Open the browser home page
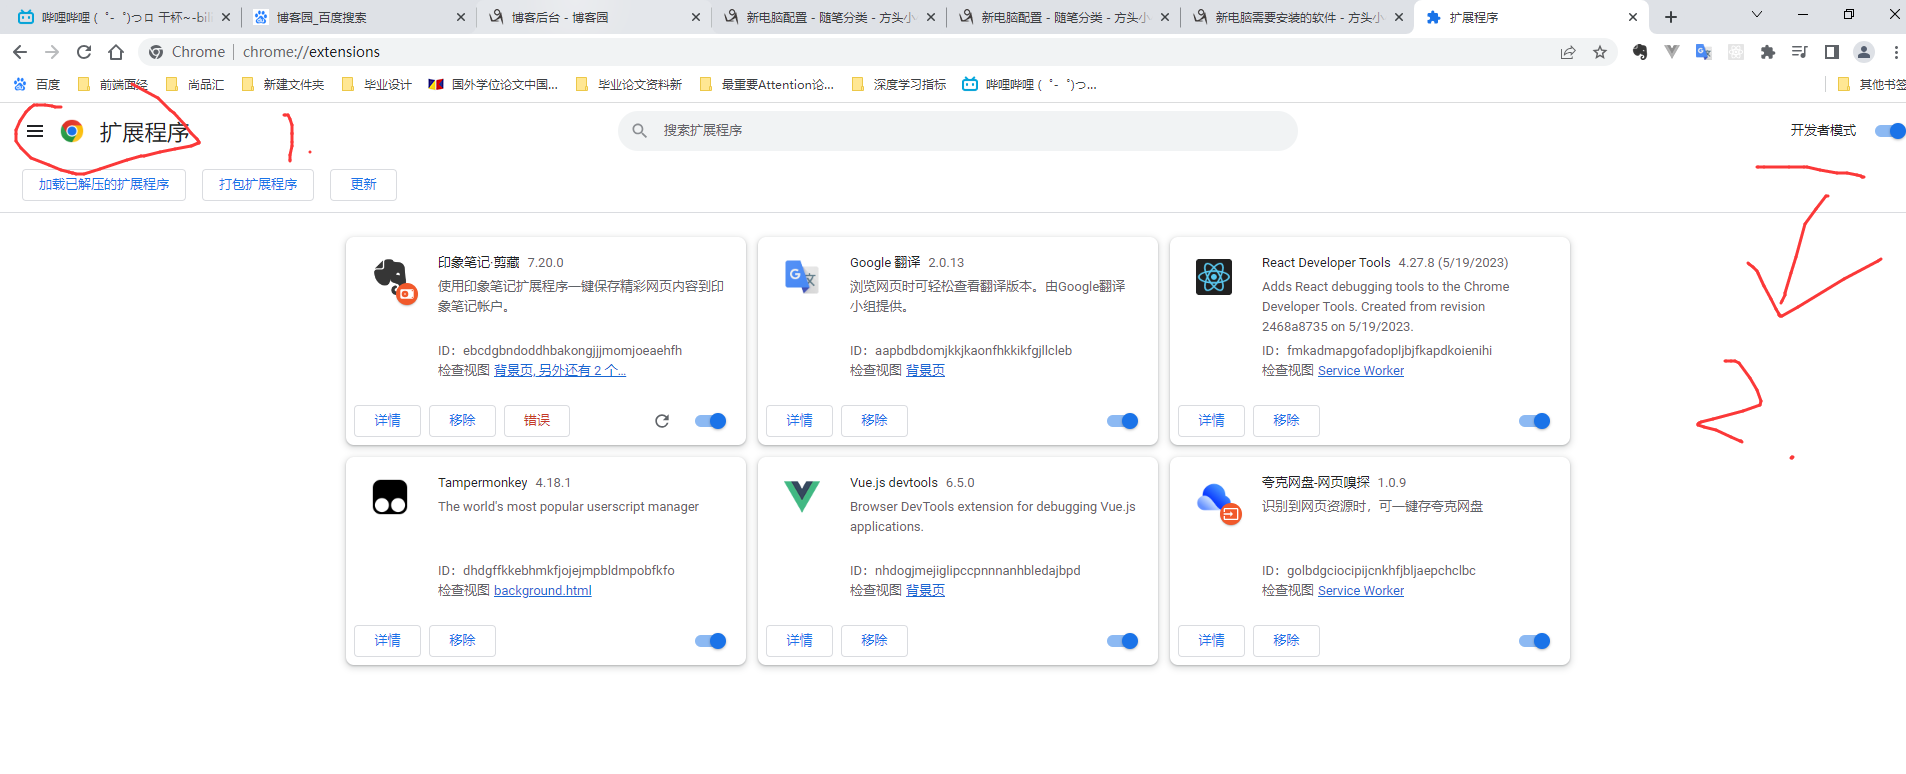 click(116, 52)
